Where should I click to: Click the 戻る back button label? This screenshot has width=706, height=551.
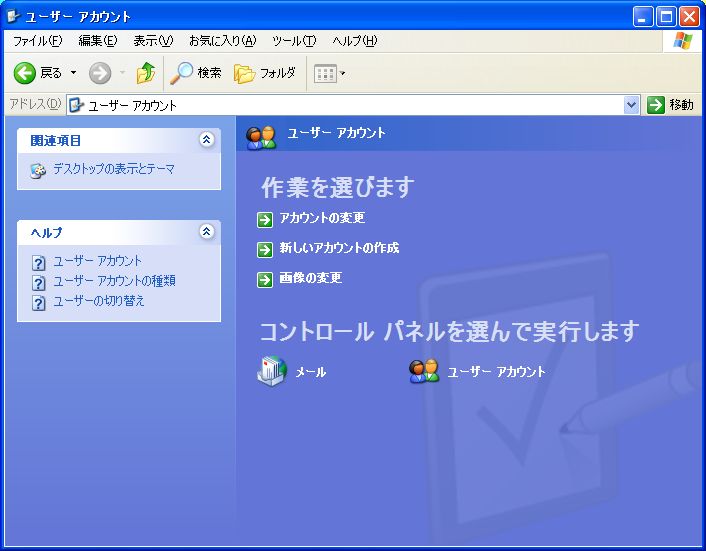coord(51,72)
